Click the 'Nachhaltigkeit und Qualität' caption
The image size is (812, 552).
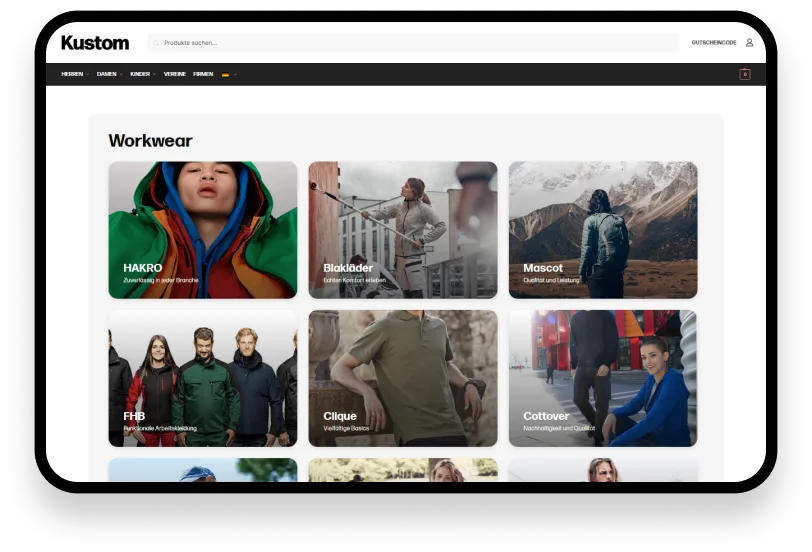coord(559,428)
